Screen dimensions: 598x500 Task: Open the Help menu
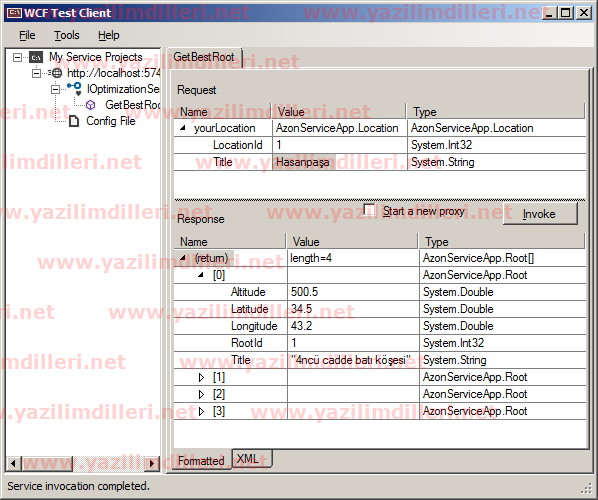click(109, 35)
